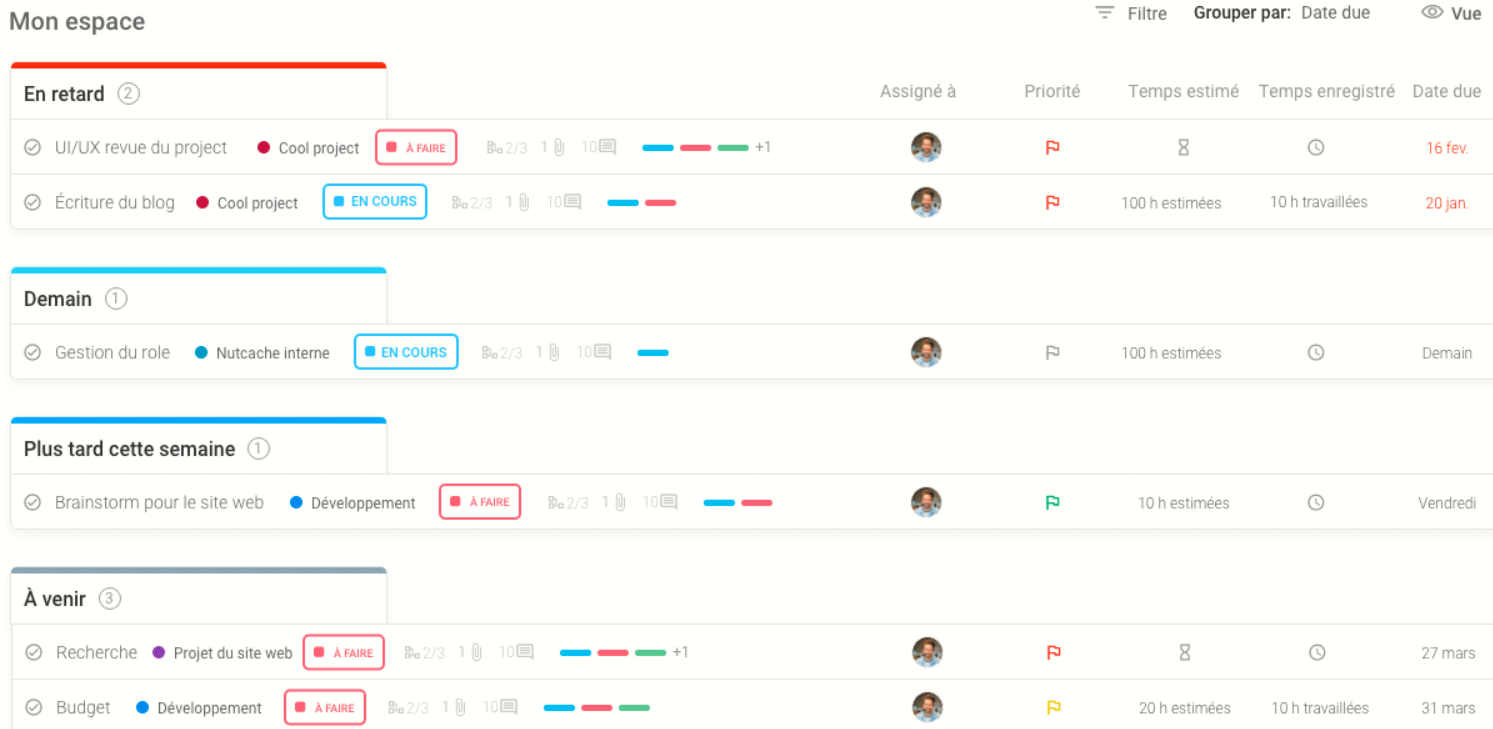This screenshot has width=1493, height=729.
Task: Click the Filtre filter icon
Action: [1104, 13]
